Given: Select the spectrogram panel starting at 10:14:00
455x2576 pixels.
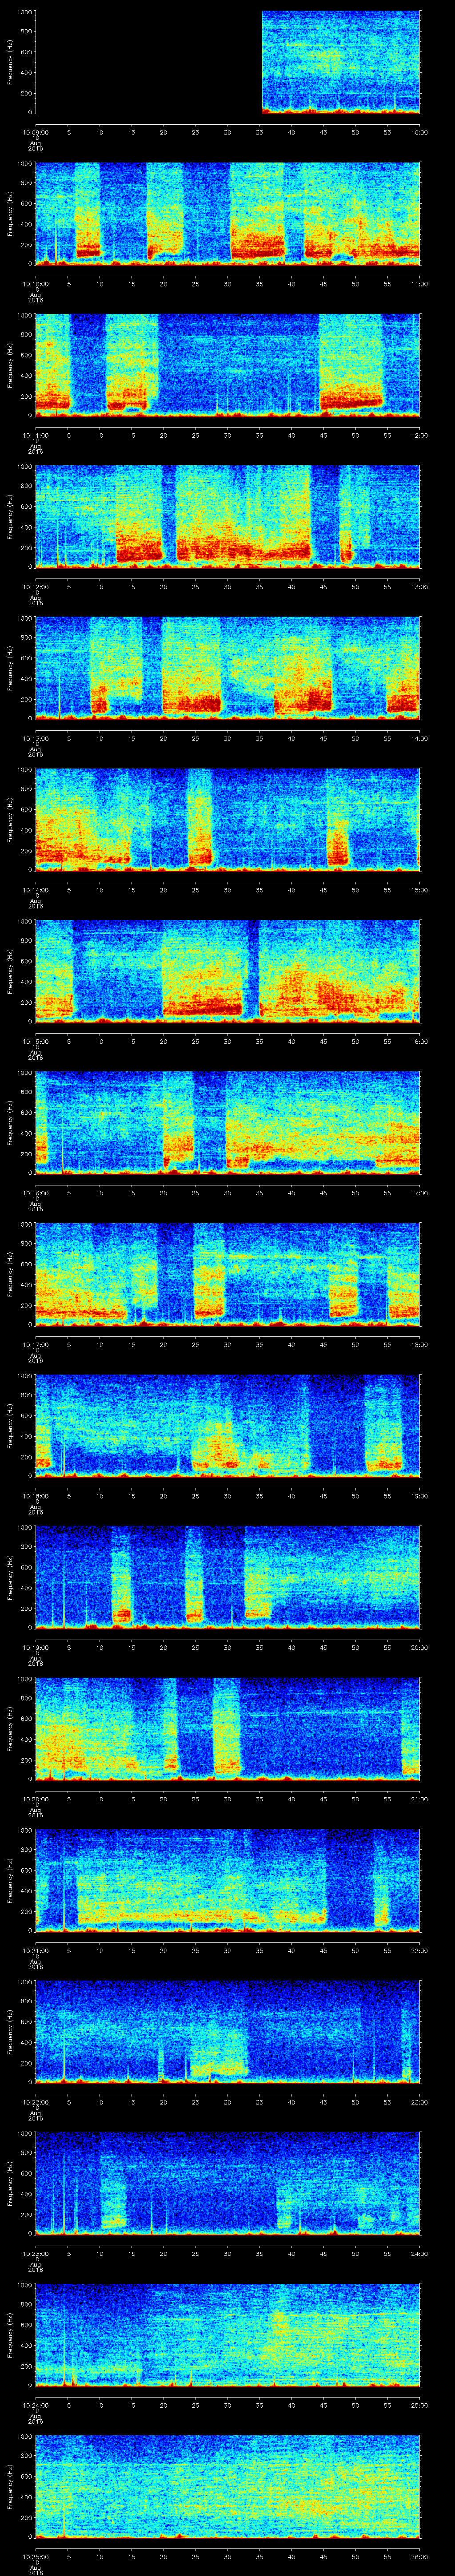Looking at the screenshot, I should [x=228, y=820].
